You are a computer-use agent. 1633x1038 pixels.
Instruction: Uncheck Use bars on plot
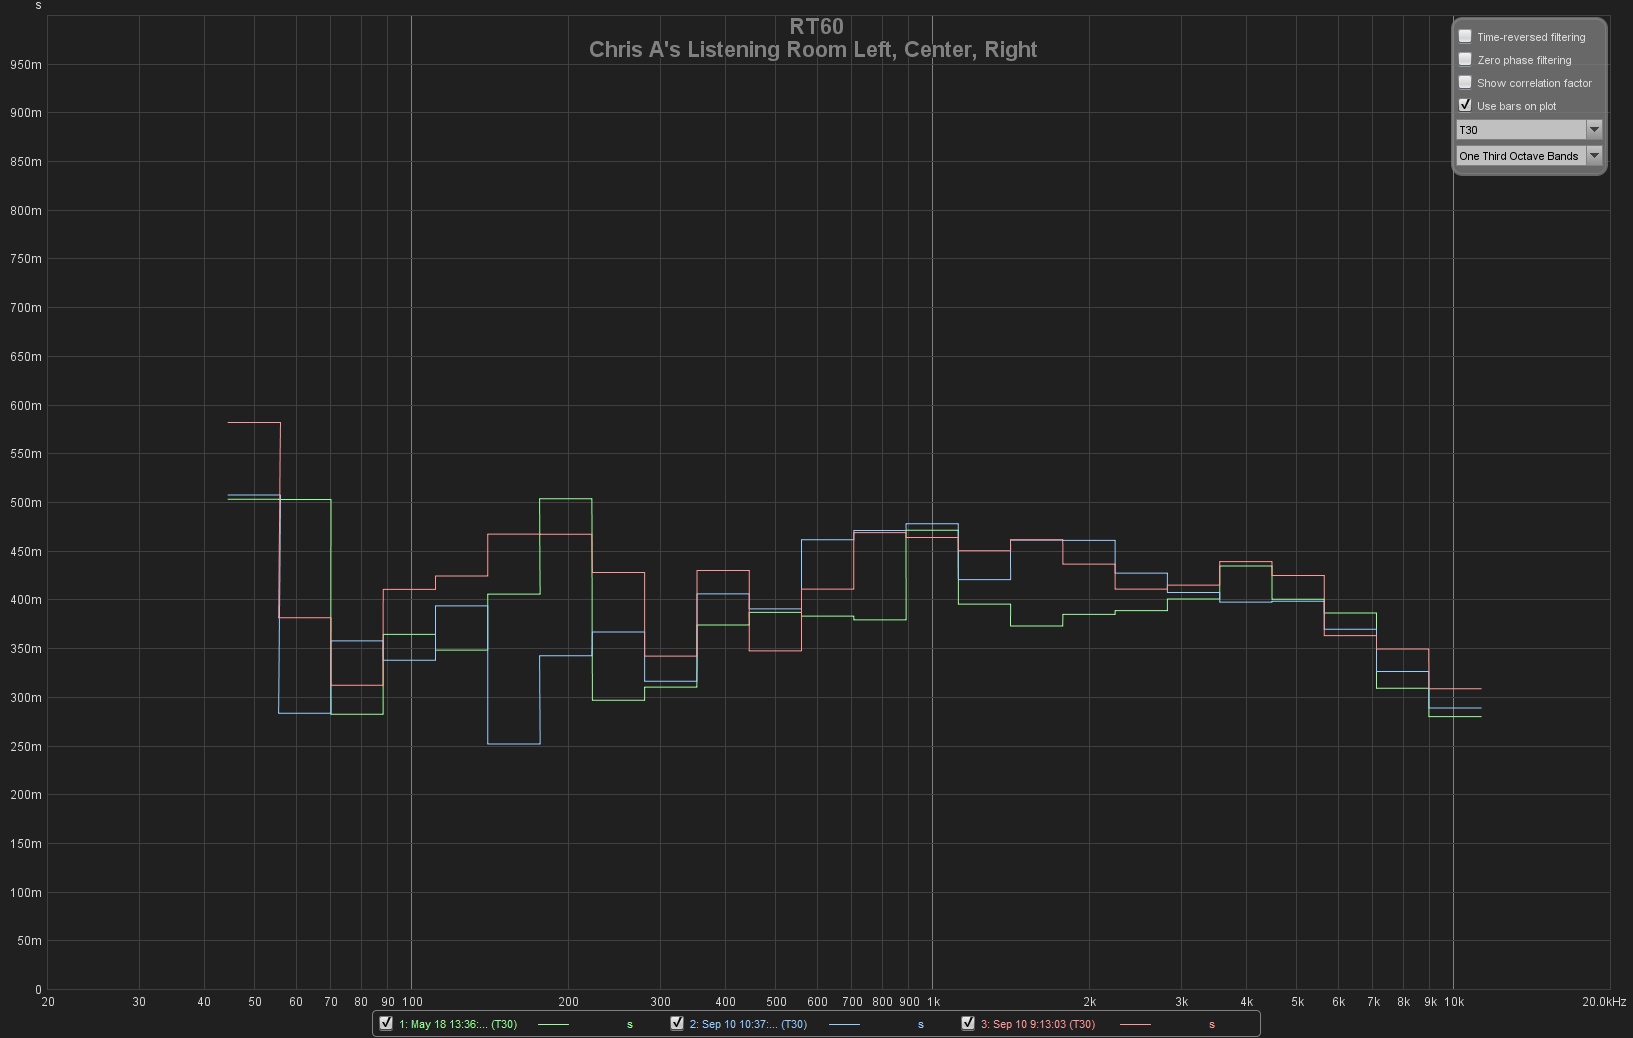click(x=1465, y=105)
